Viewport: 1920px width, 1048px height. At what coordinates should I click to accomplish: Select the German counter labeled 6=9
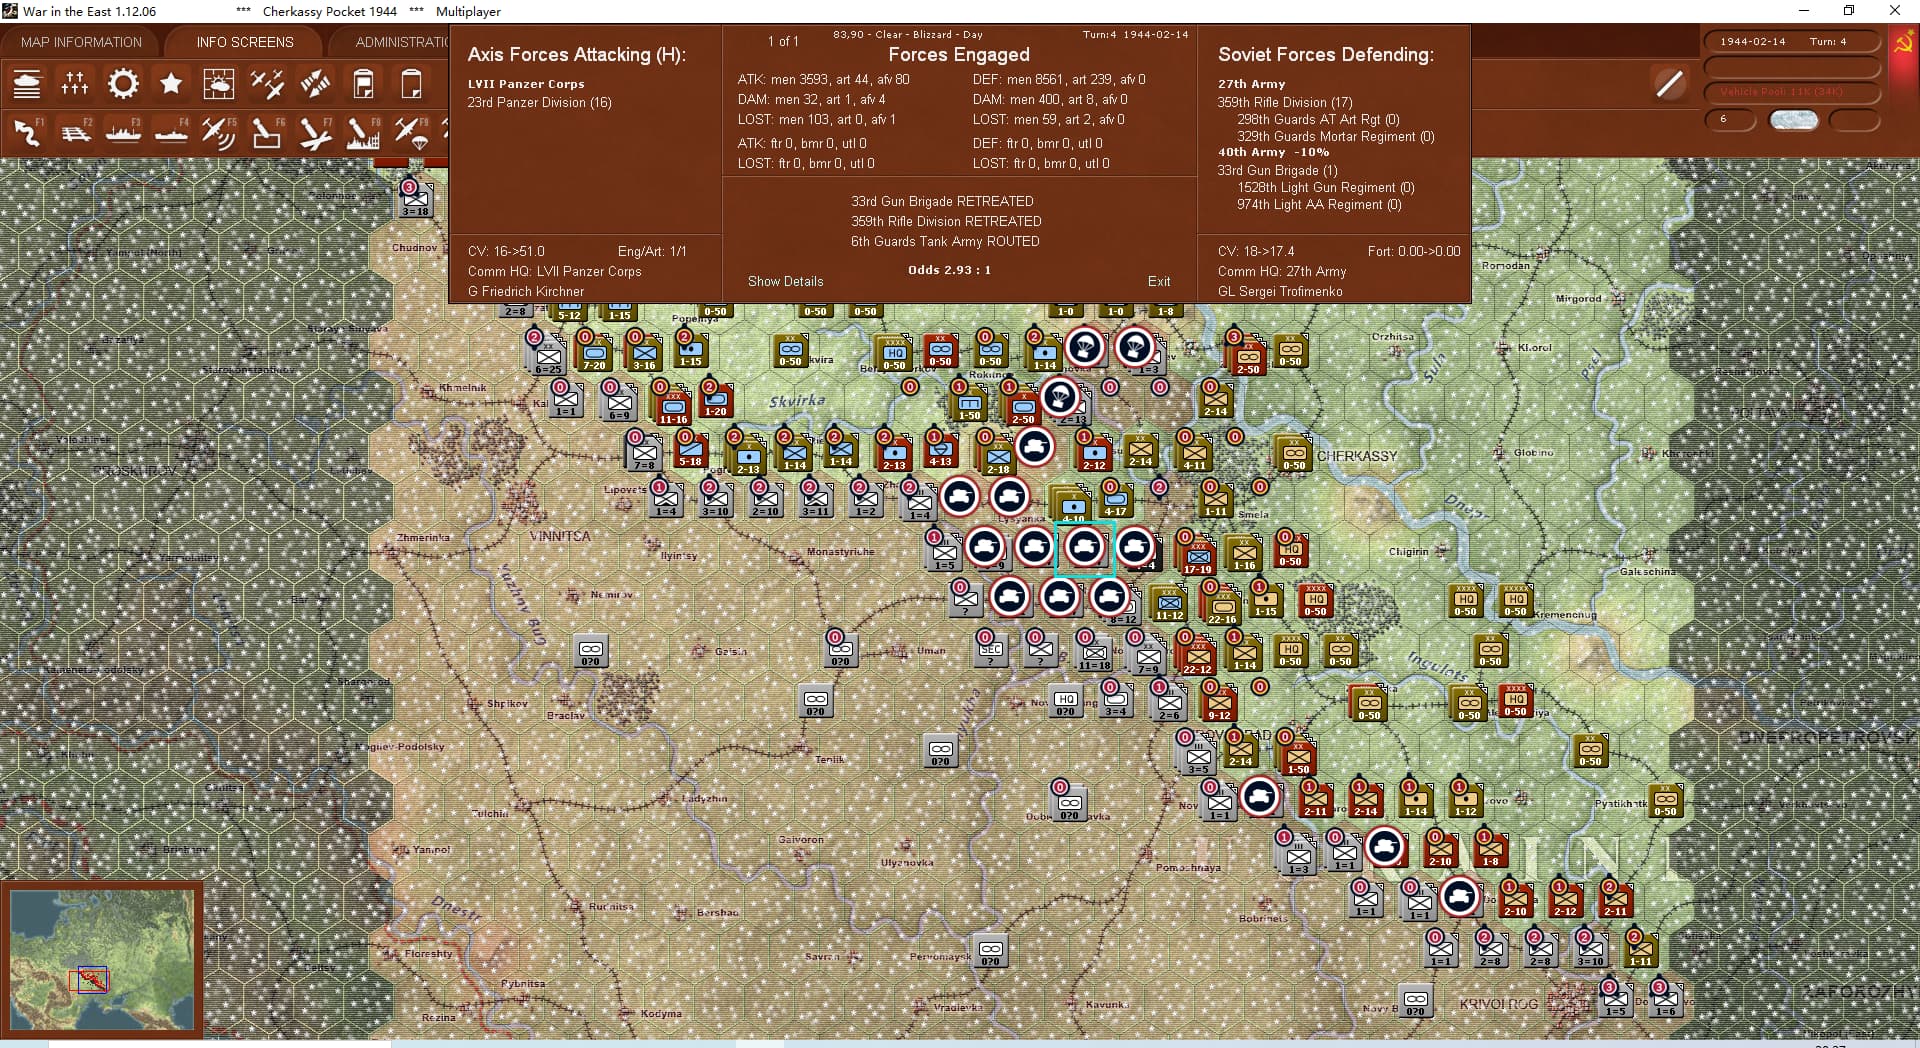[619, 403]
